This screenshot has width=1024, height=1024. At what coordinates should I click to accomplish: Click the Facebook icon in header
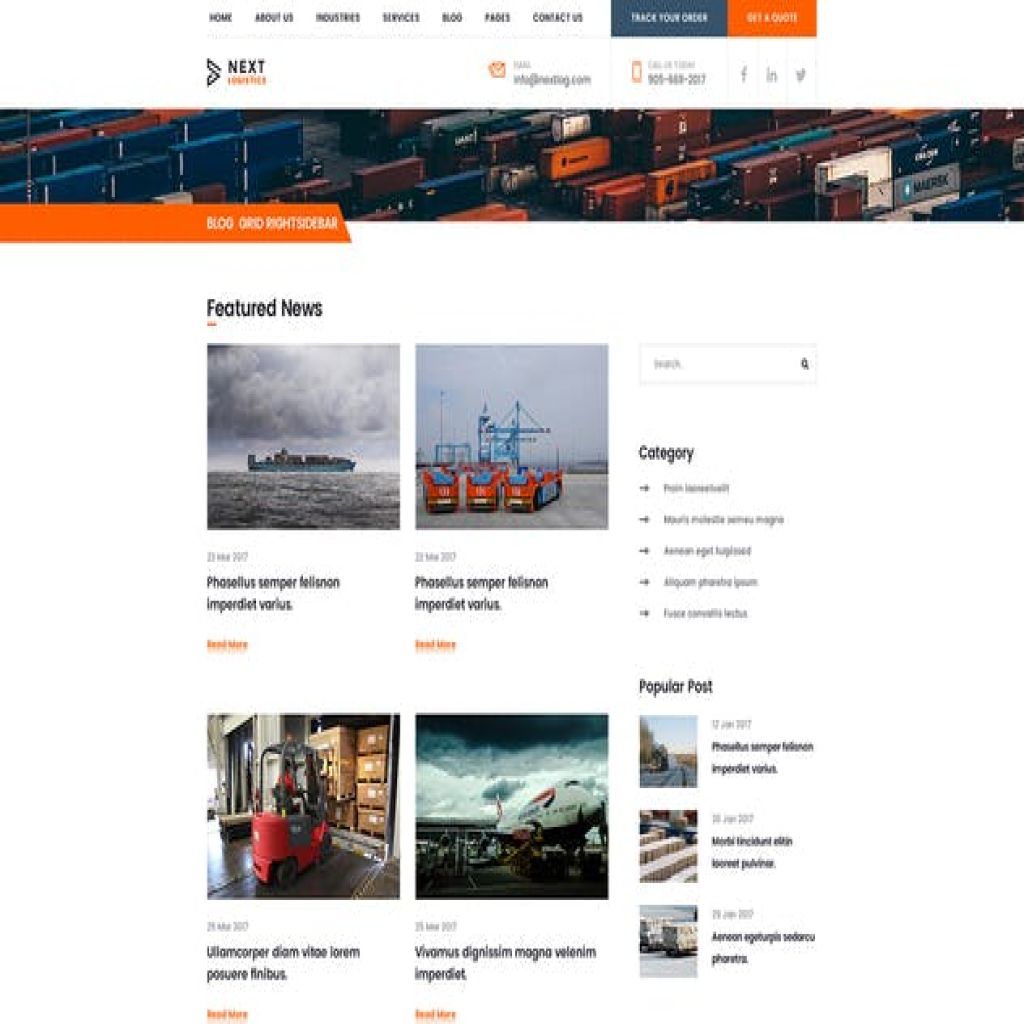pos(743,75)
